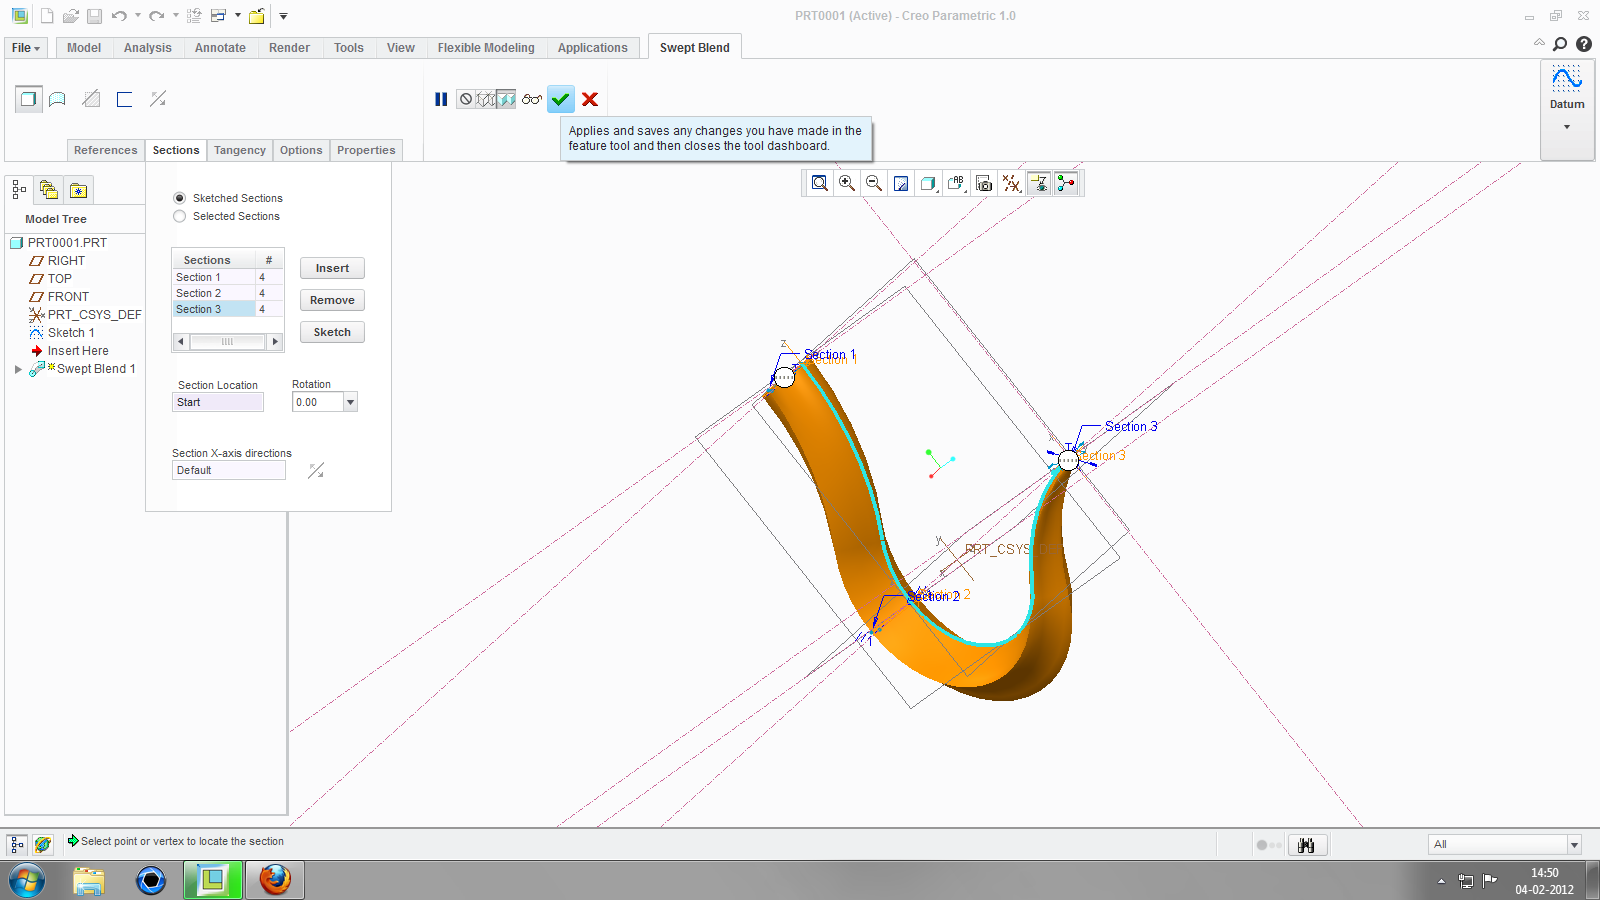Click the View Manager camera icon

pos(984,183)
